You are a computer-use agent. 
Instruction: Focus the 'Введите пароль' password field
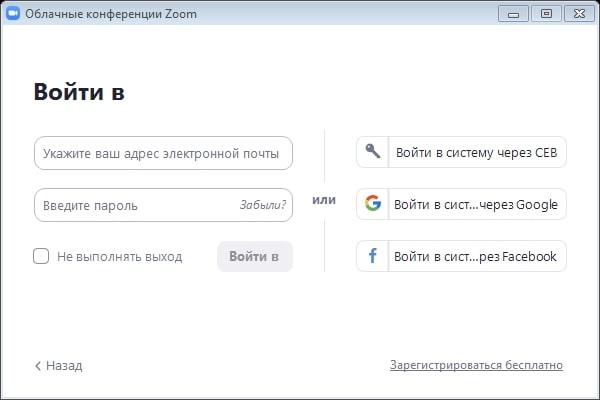163,205
